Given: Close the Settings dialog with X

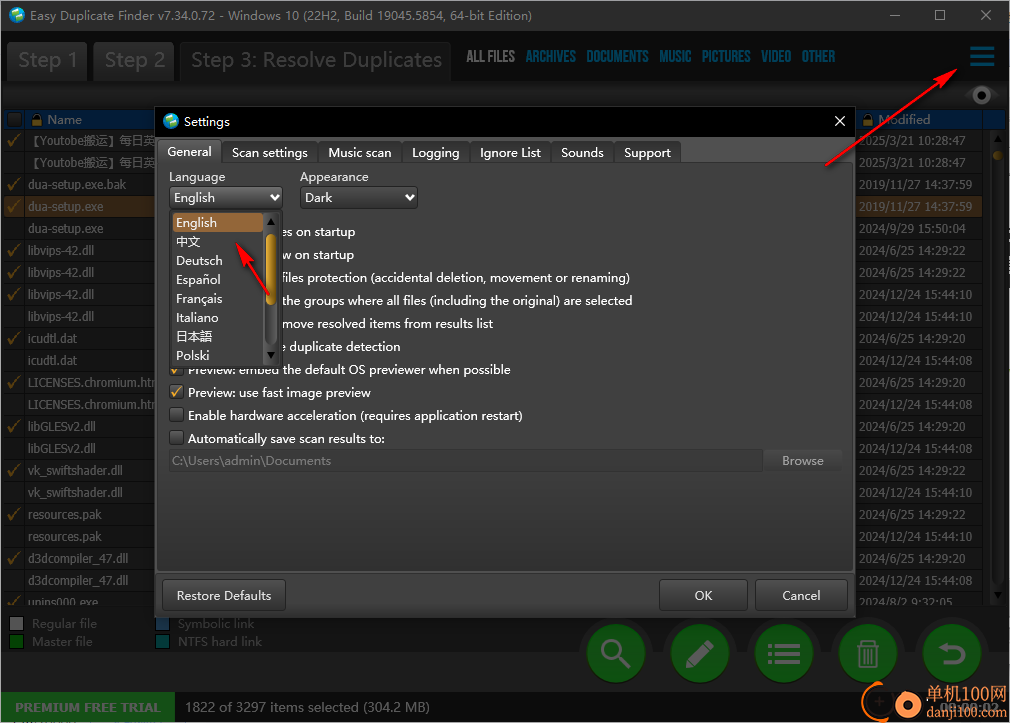Looking at the screenshot, I should pyautogui.click(x=839, y=121).
